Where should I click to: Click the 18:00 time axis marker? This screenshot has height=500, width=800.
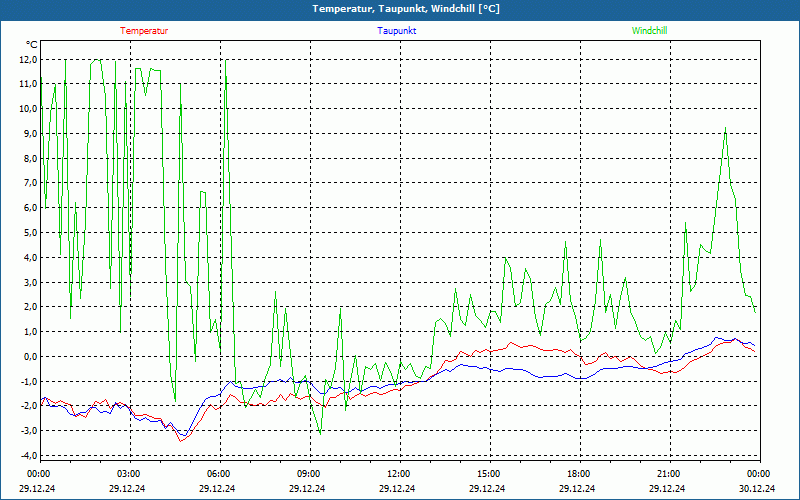tap(578, 474)
